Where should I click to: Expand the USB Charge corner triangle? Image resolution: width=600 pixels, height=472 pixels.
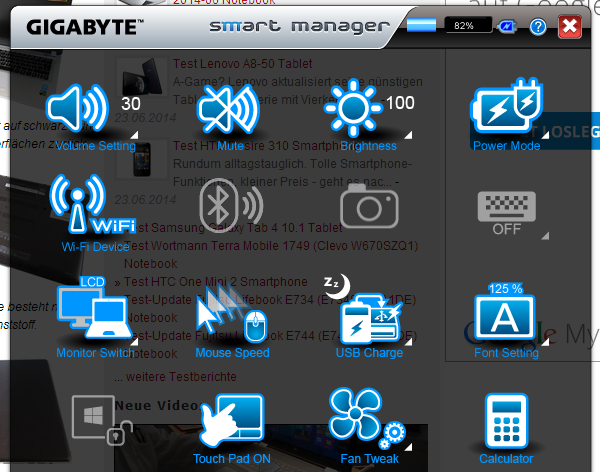click(x=408, y=342)
